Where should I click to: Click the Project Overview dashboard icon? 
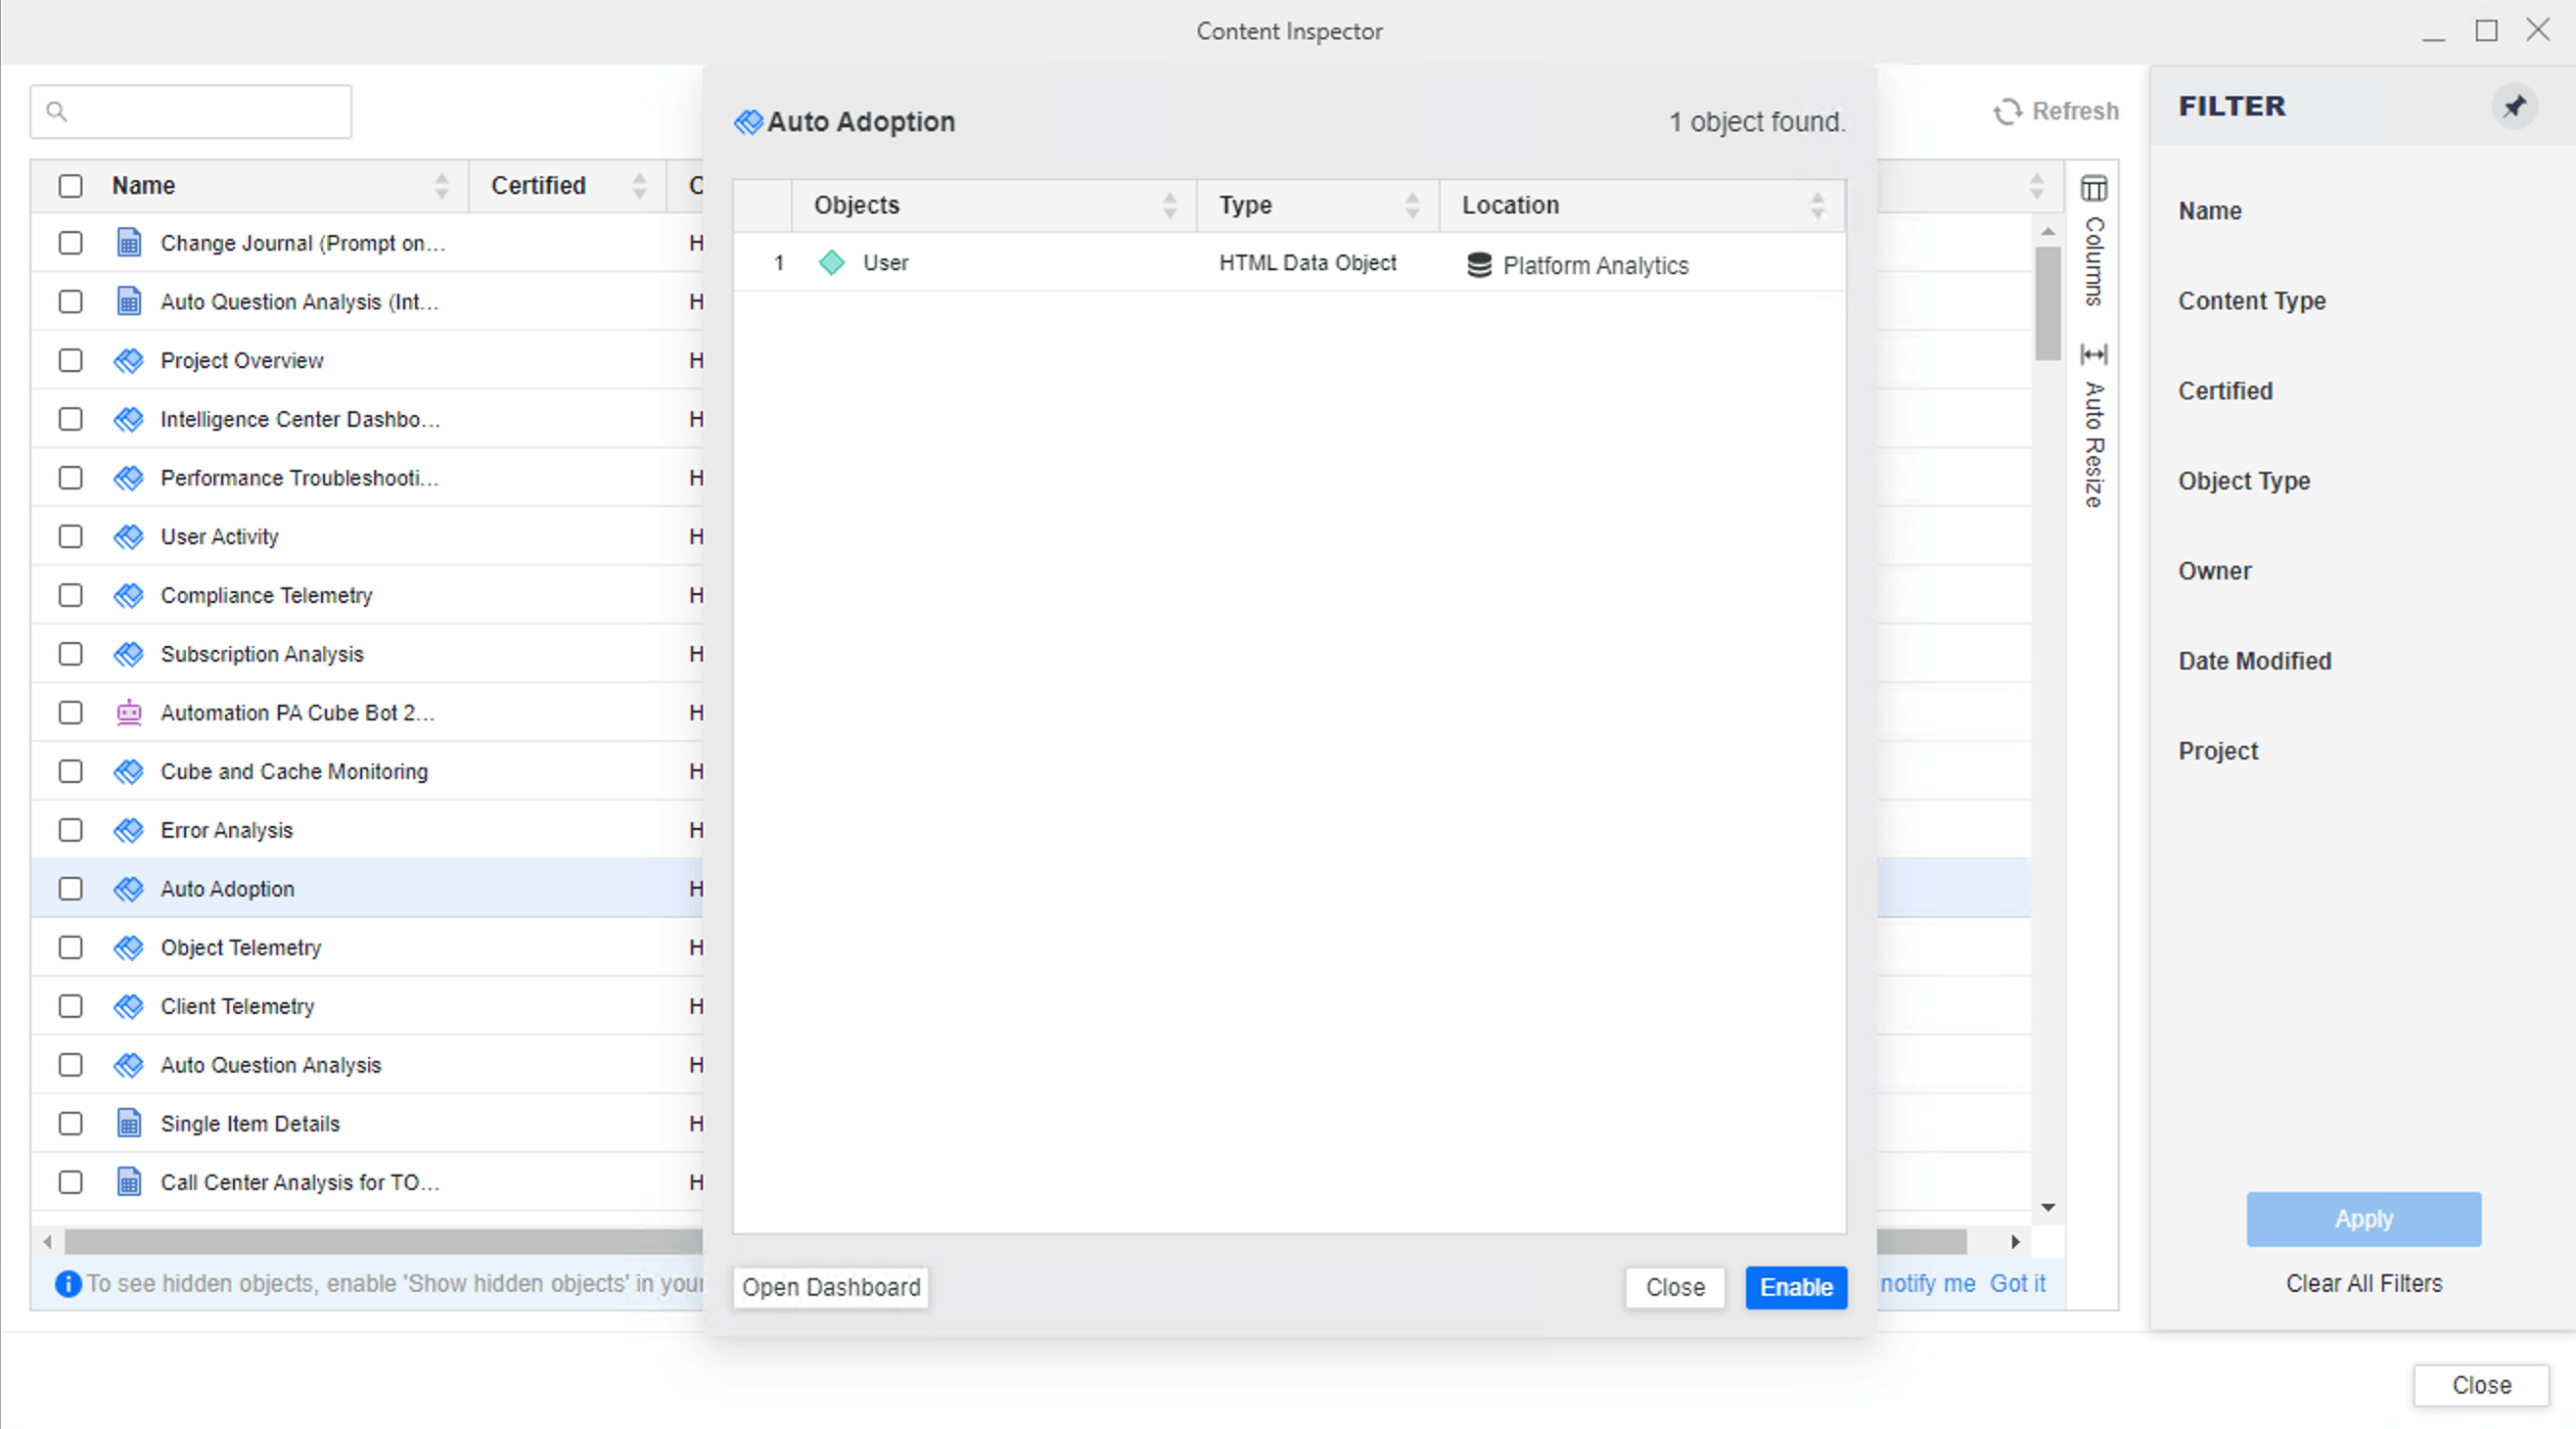tap(129, 361)
